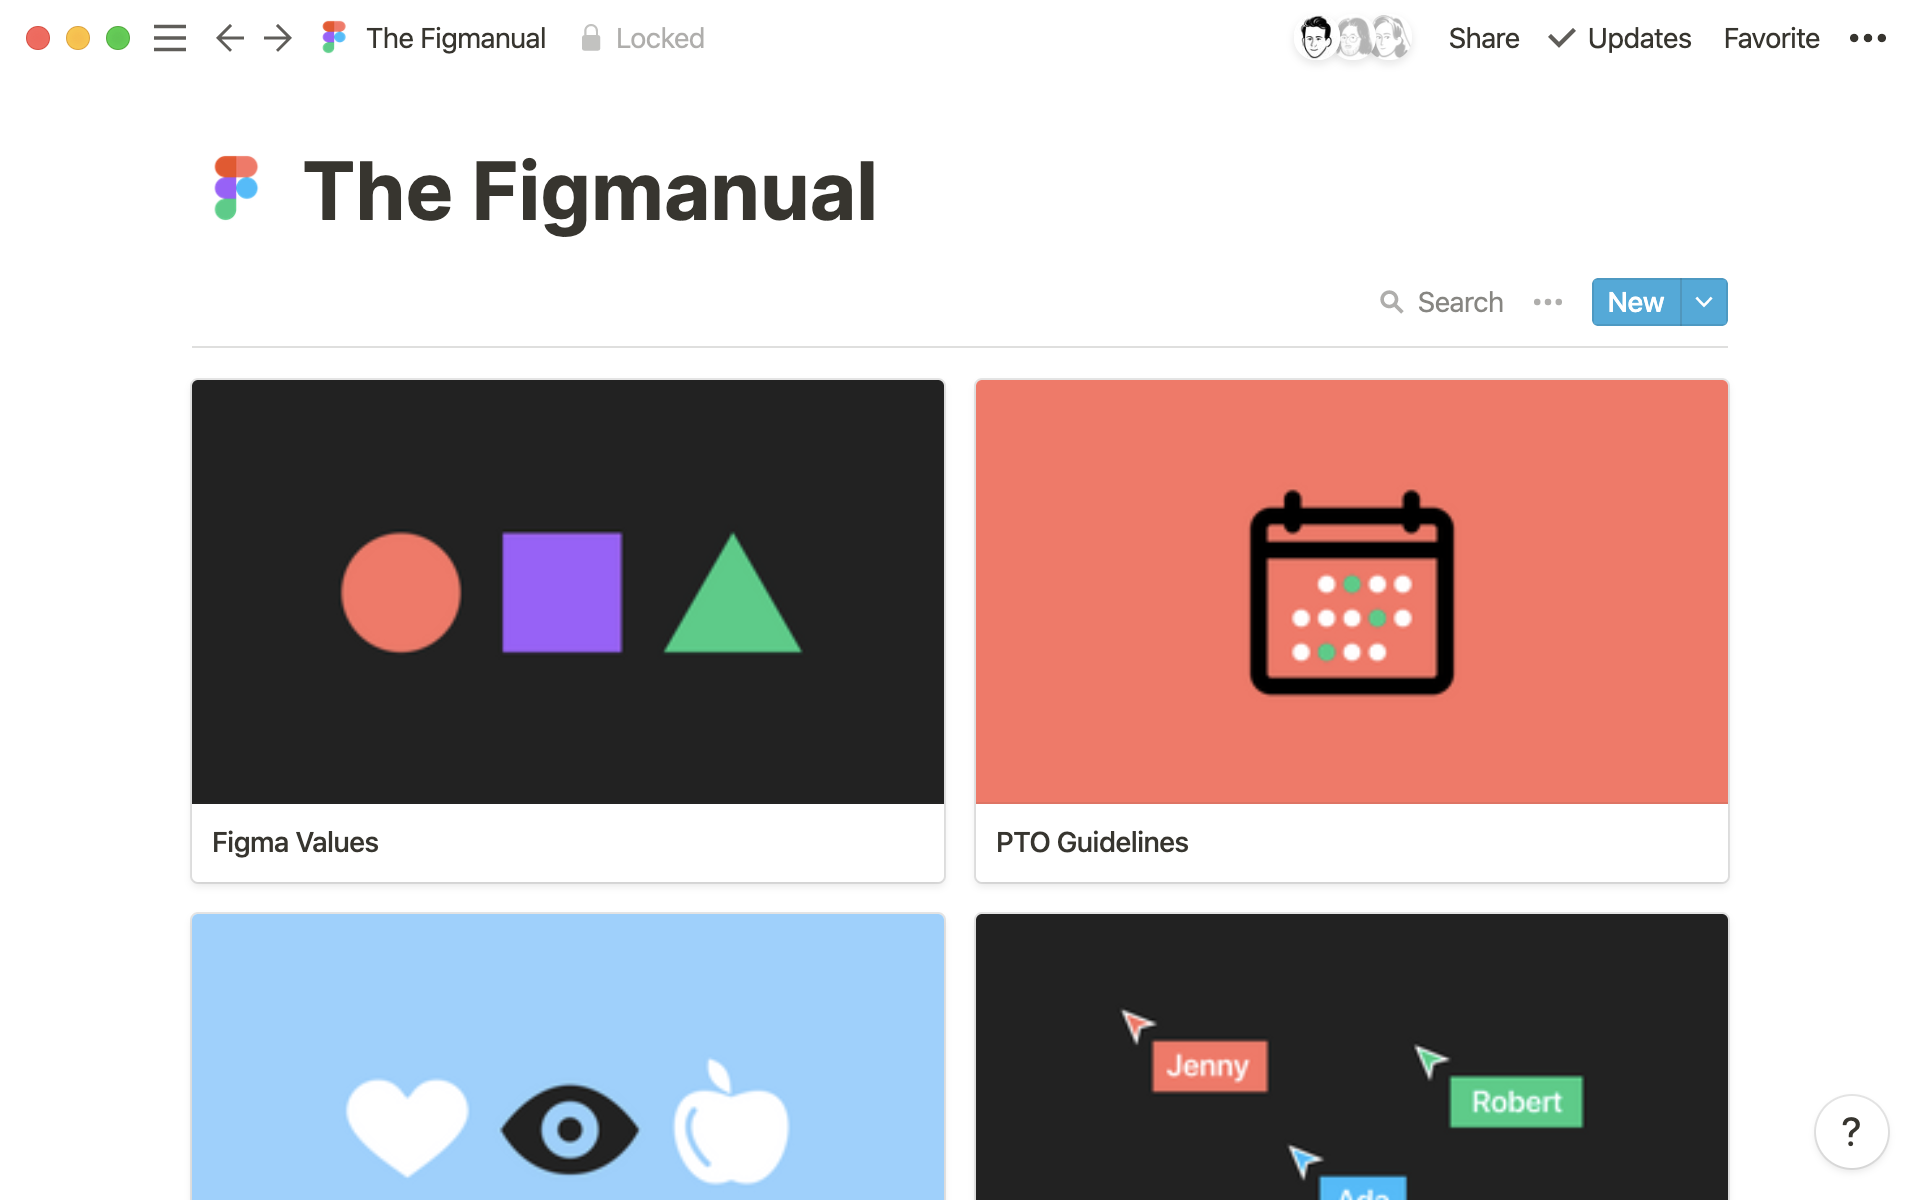Click the Updates checkmark icon
This screenshot has width=1920, height=1200.
pyautogui.click(x=1558, y=37)
